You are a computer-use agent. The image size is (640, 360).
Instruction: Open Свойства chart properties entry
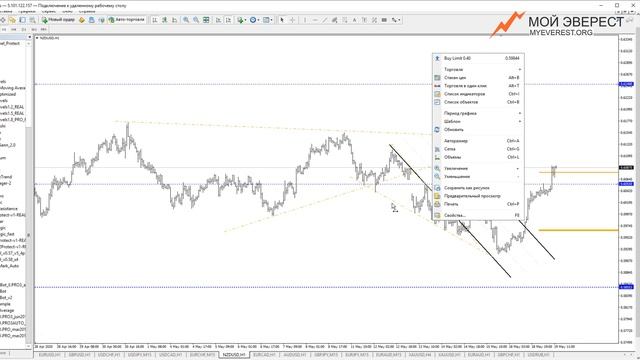coord(478,215)
